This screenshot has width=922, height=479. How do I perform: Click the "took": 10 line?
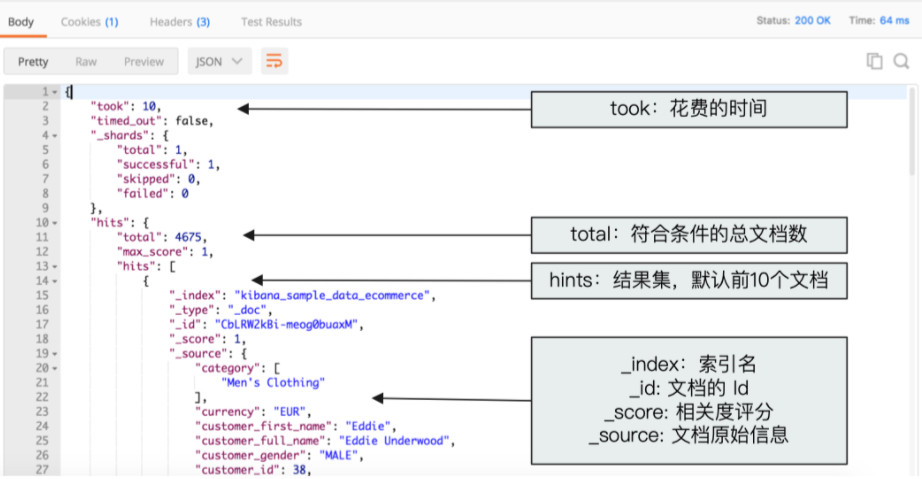pyautogui.click(x=126, y=106)
